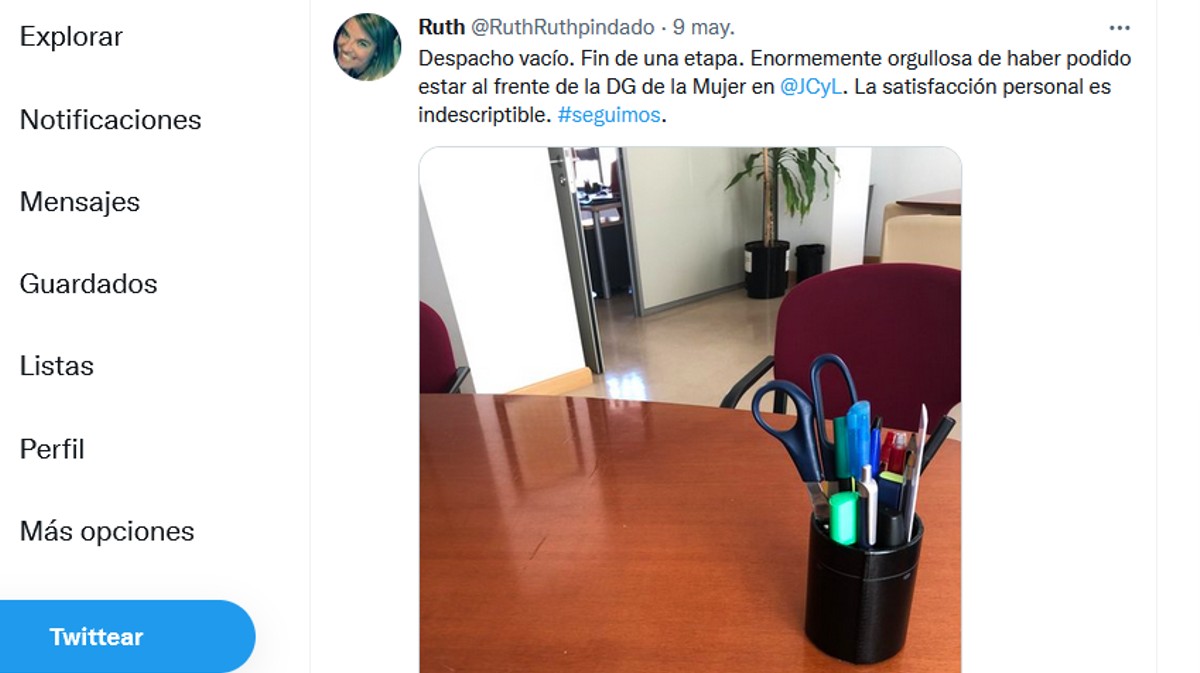The image size is (1200, 673).
Task: Go to Perfil page
Action: (52, 449)
